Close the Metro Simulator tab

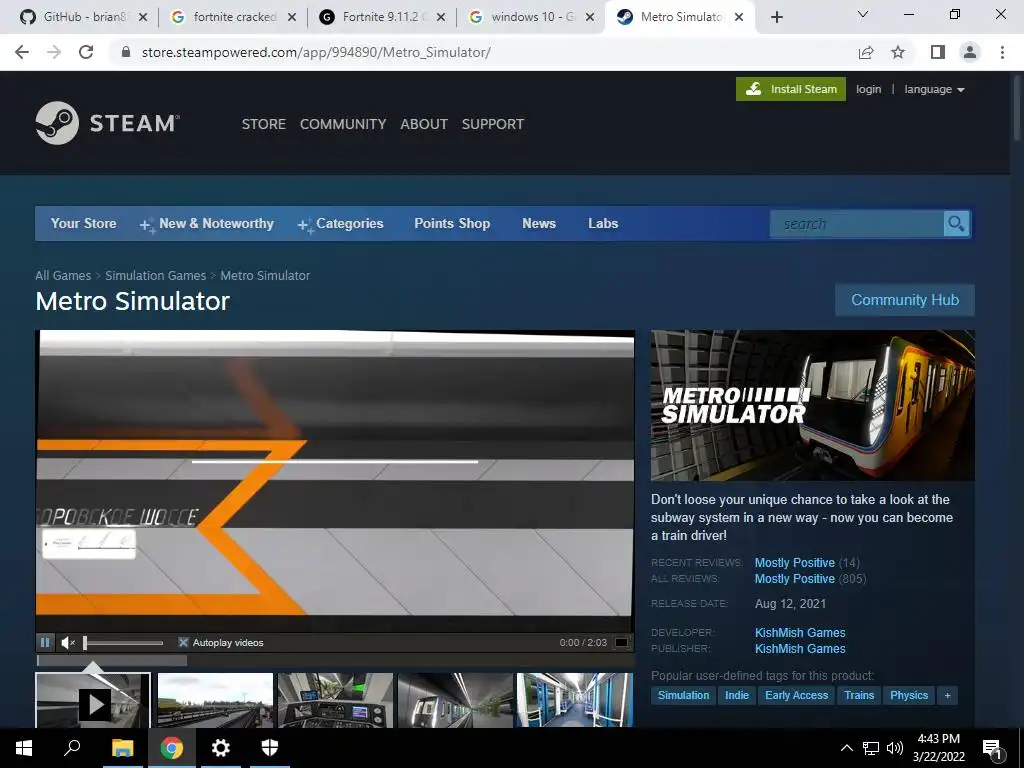pos(739,17)
